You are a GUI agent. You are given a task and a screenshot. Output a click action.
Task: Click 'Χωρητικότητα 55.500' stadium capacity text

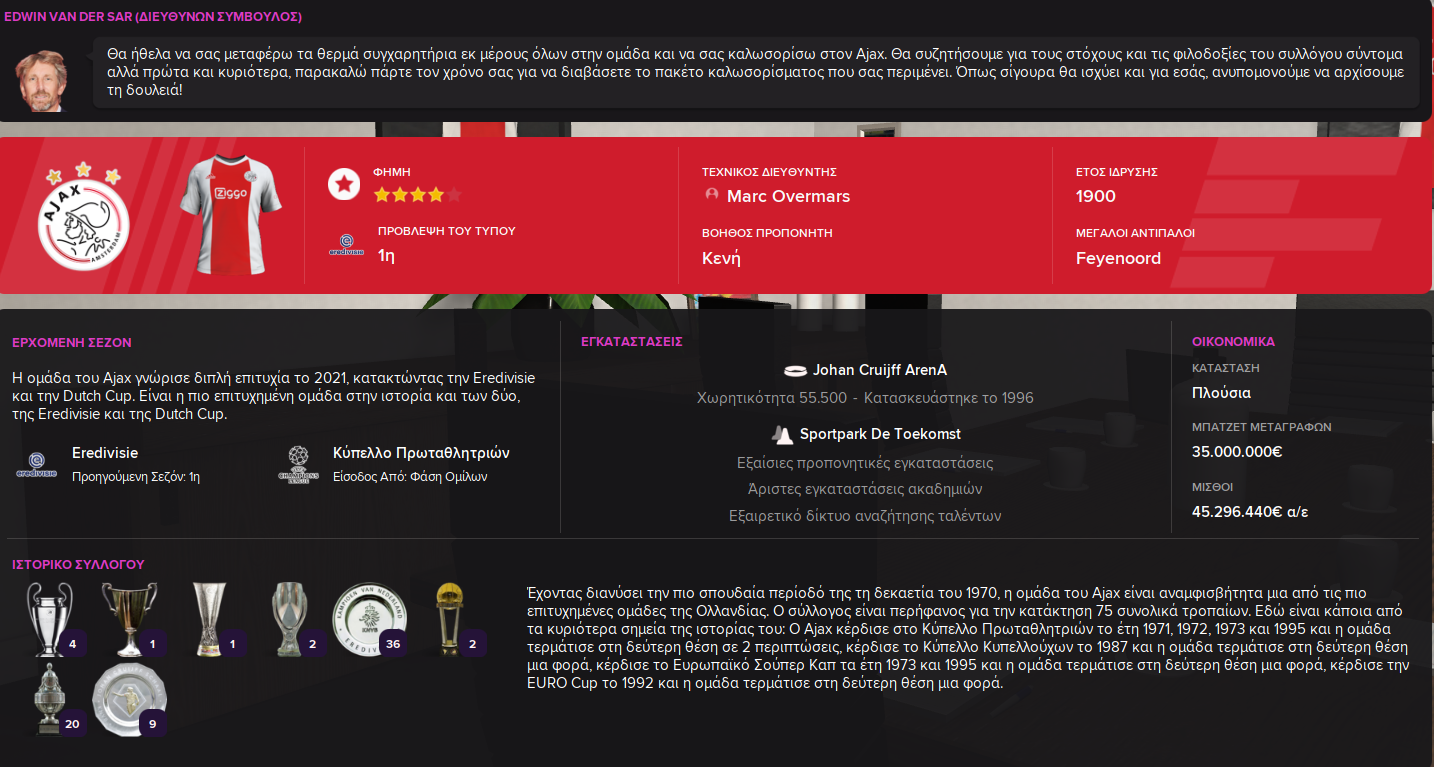[770, 398]
